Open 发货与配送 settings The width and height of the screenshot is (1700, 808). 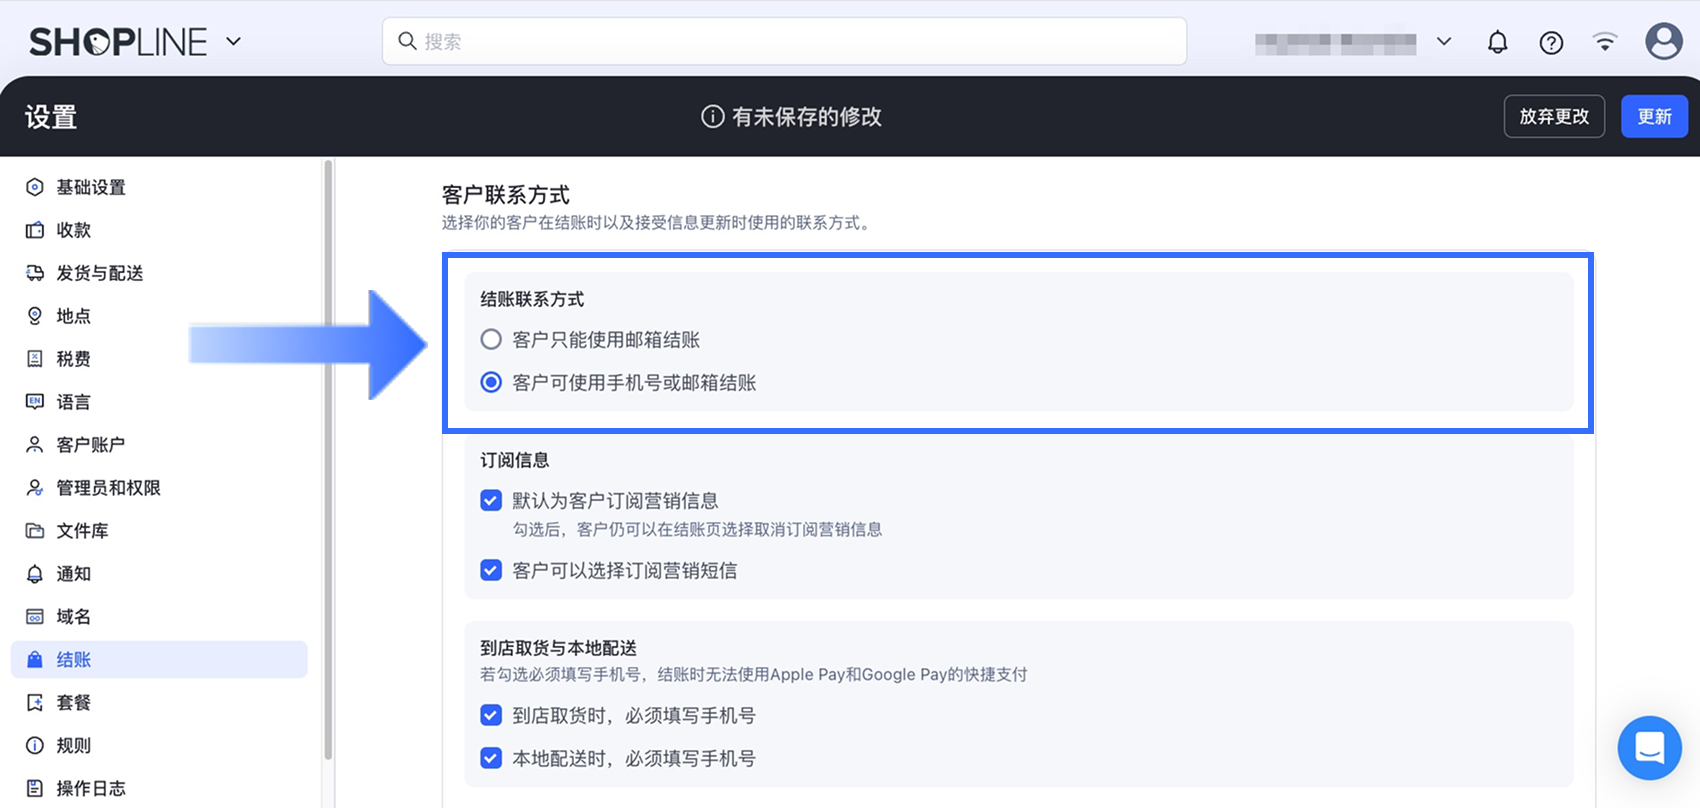[99, 273]
